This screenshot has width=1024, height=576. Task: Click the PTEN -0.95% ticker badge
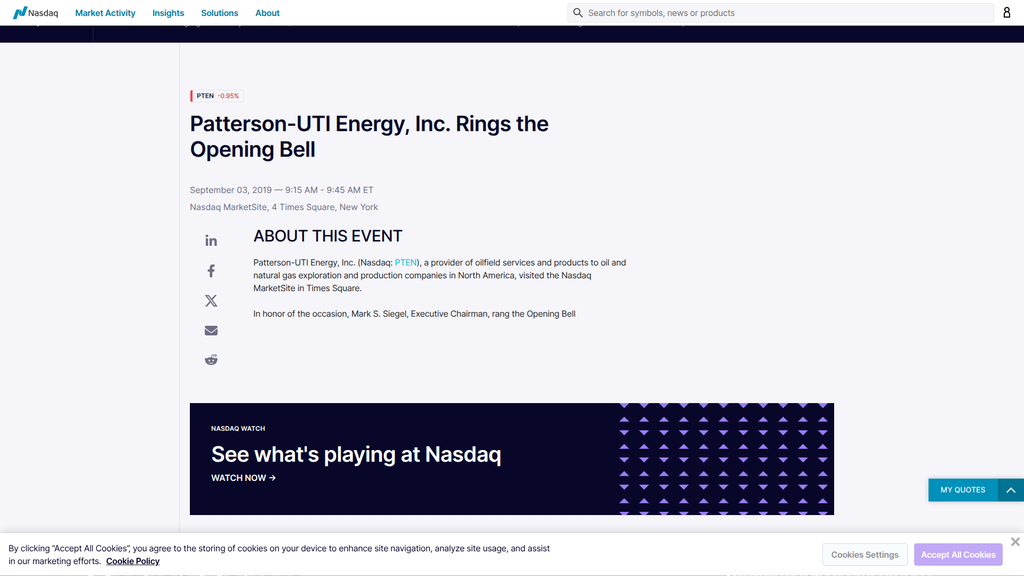click(x=217, y=96)
